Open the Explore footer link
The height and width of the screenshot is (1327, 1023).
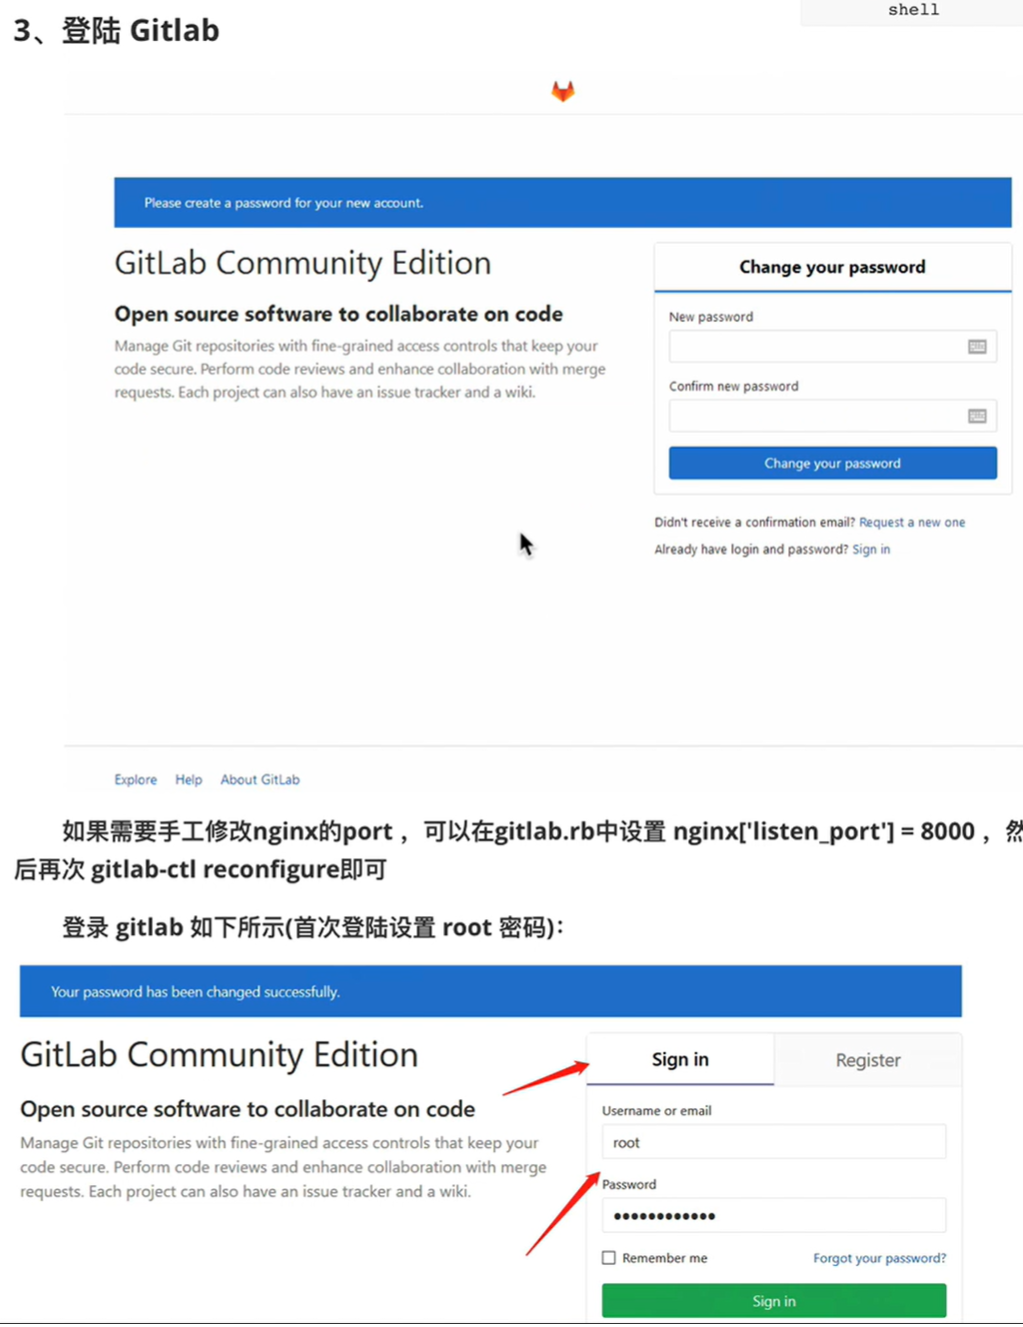pyautogui.click(x=135, y=780)
